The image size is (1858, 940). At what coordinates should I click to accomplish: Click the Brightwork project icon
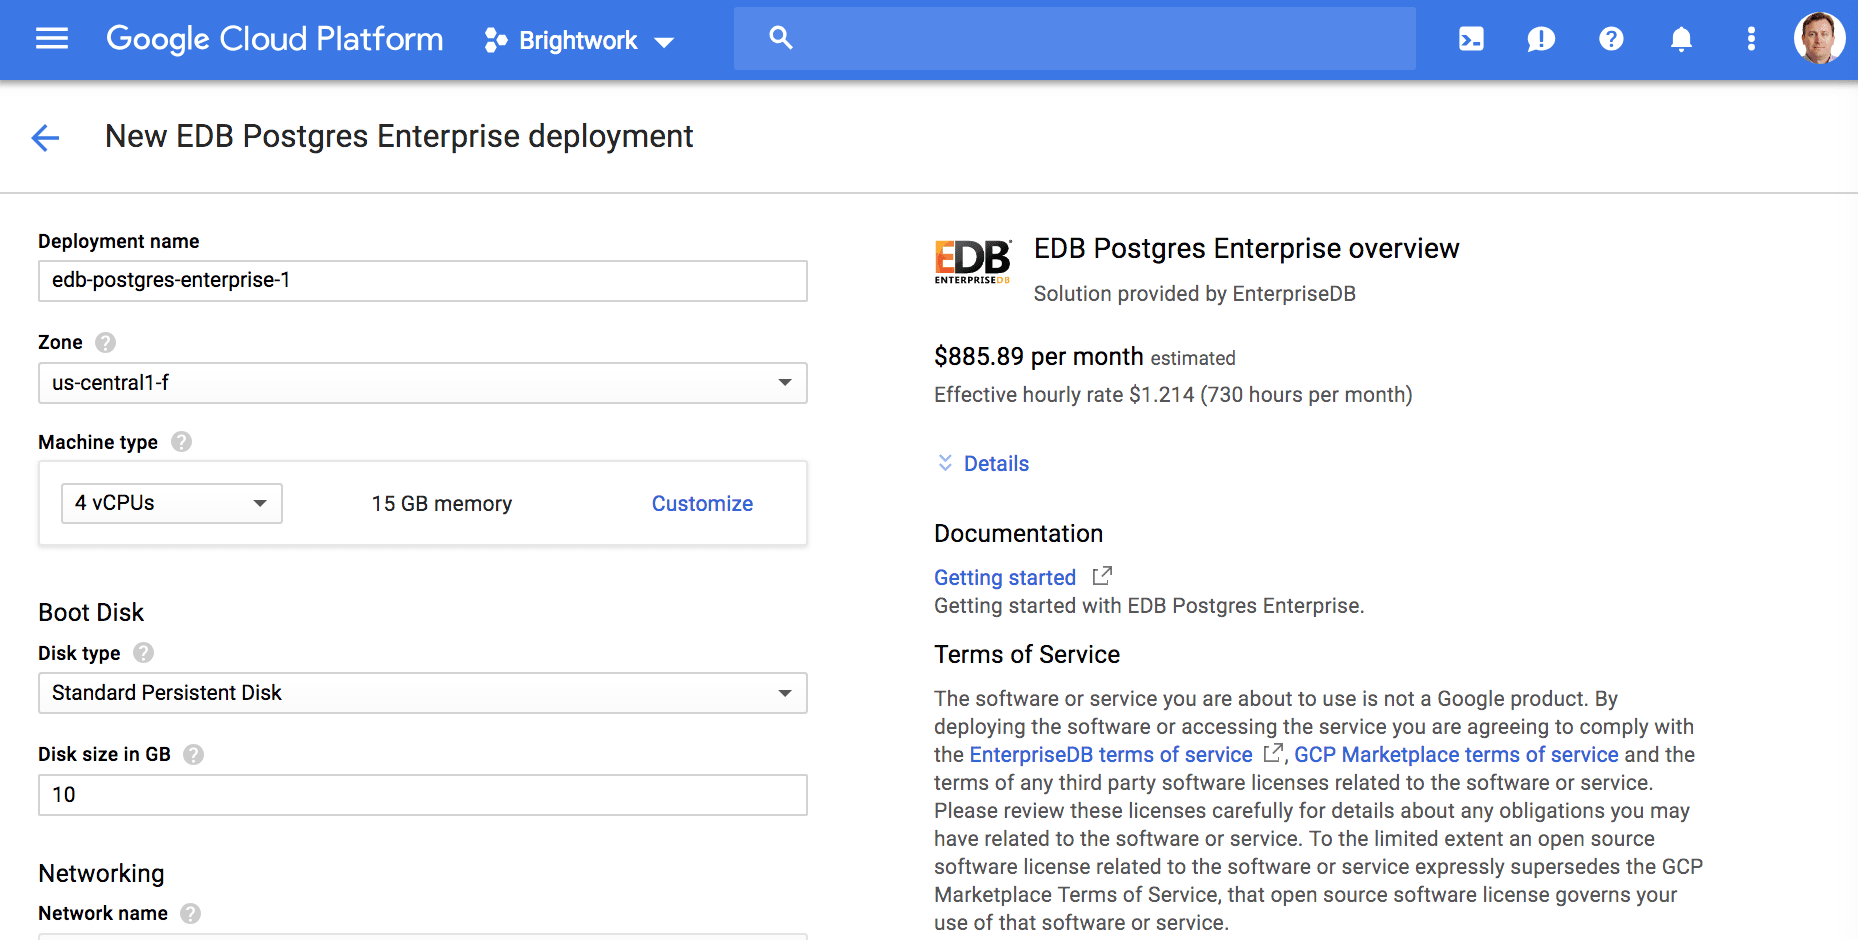[x=495, y=40]
